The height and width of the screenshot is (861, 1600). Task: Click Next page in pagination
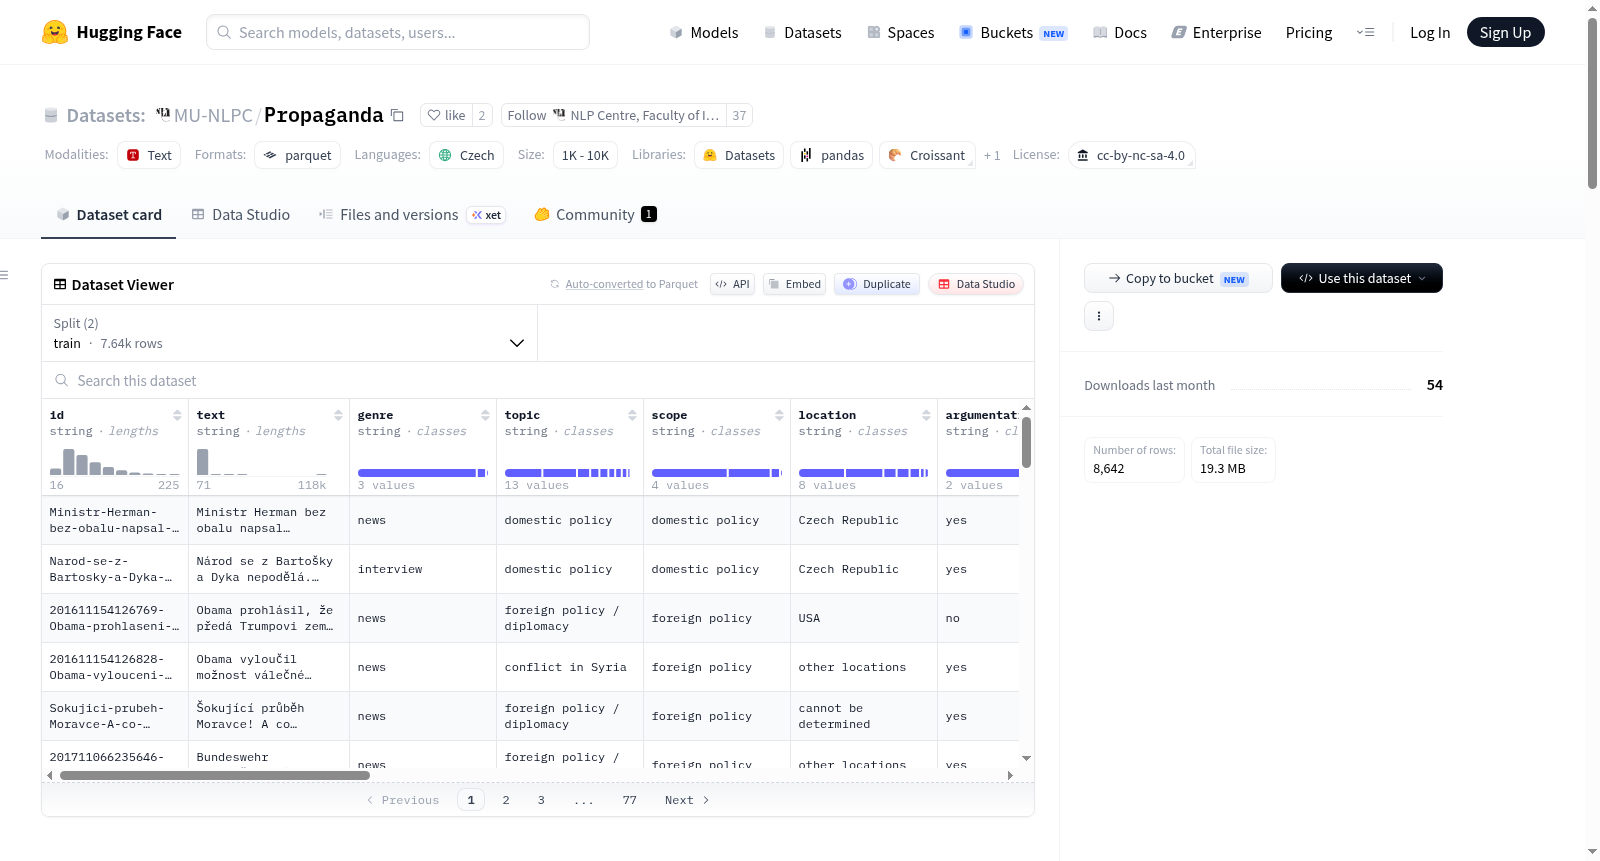687,800
